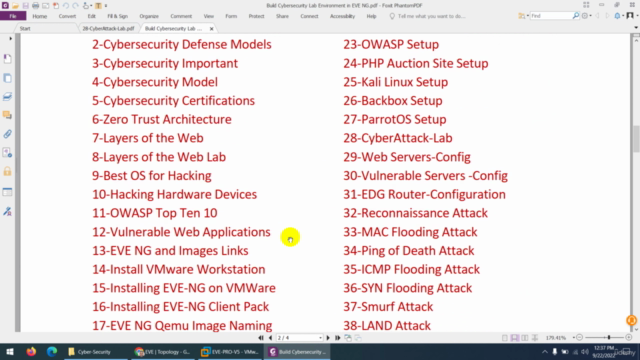The image size is (640, 360).
Task: Open the Convert ribbon tab
Action: click(x=67, y=16)
